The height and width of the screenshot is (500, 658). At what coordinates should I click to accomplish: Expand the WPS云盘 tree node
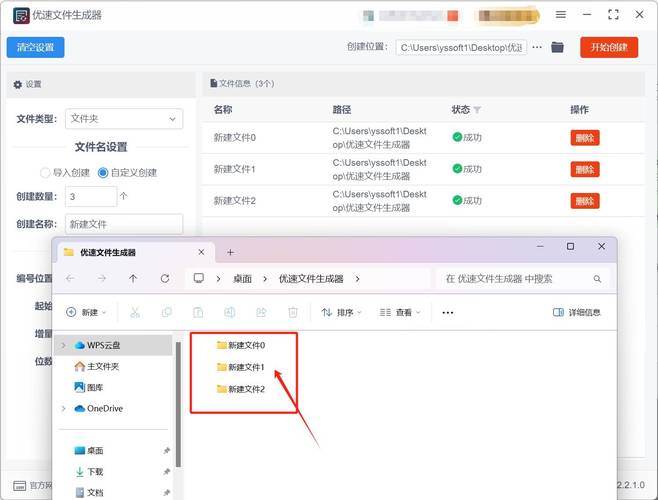click(x=64, y=345)
